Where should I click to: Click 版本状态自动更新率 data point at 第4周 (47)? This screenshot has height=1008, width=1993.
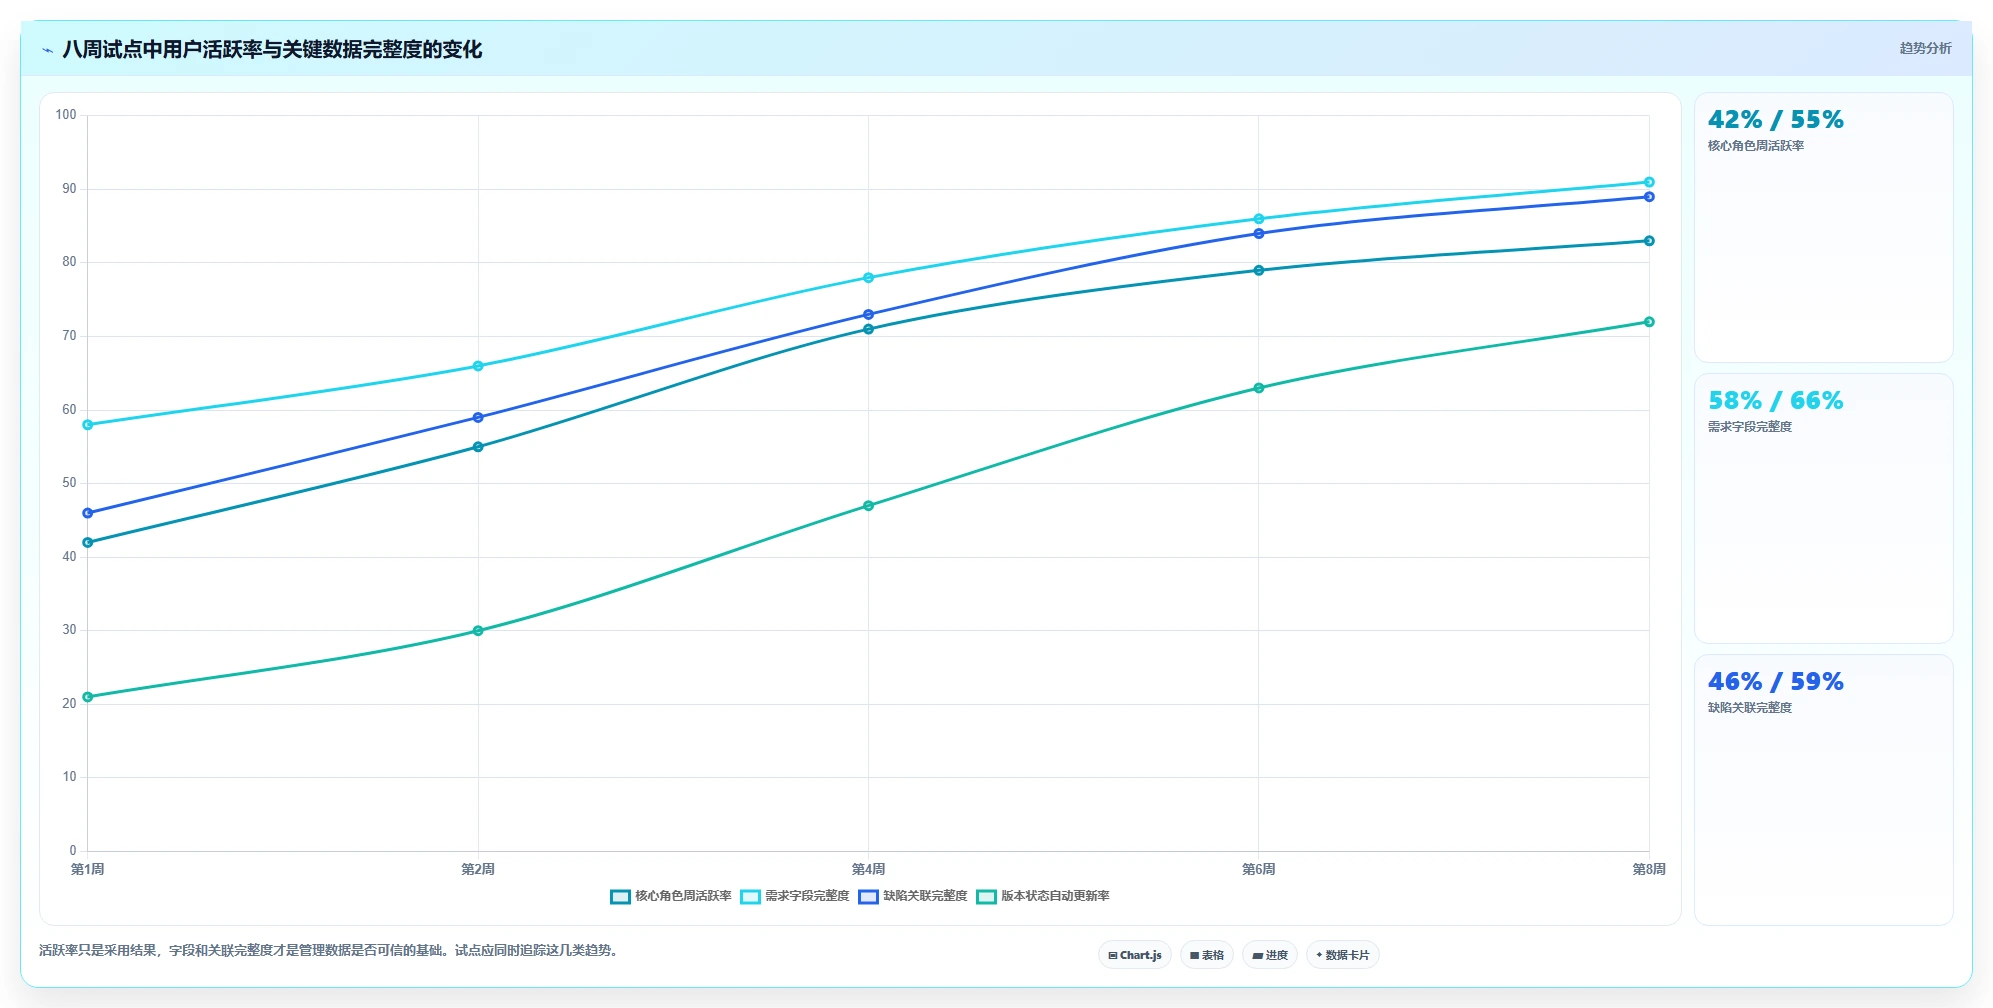click(x=868, y=506)
